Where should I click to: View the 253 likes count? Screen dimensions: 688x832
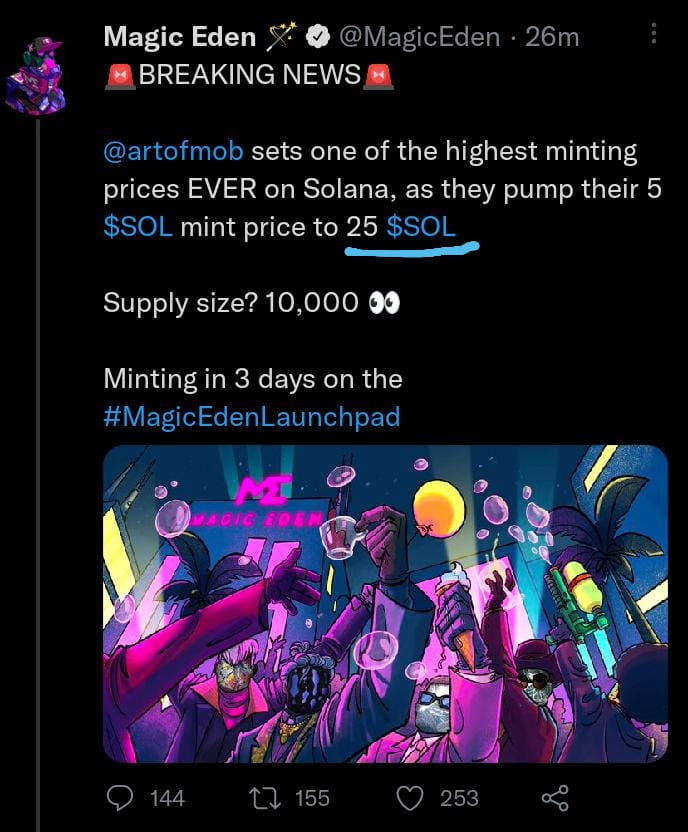point(459,799)
